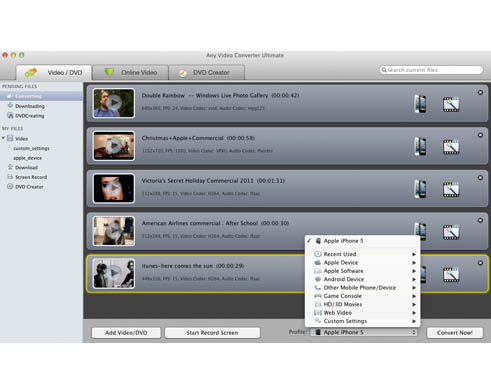Select Converting in Pending Files sidebar
The width and height of the screenshot is (491, 371).
(41, 96)
